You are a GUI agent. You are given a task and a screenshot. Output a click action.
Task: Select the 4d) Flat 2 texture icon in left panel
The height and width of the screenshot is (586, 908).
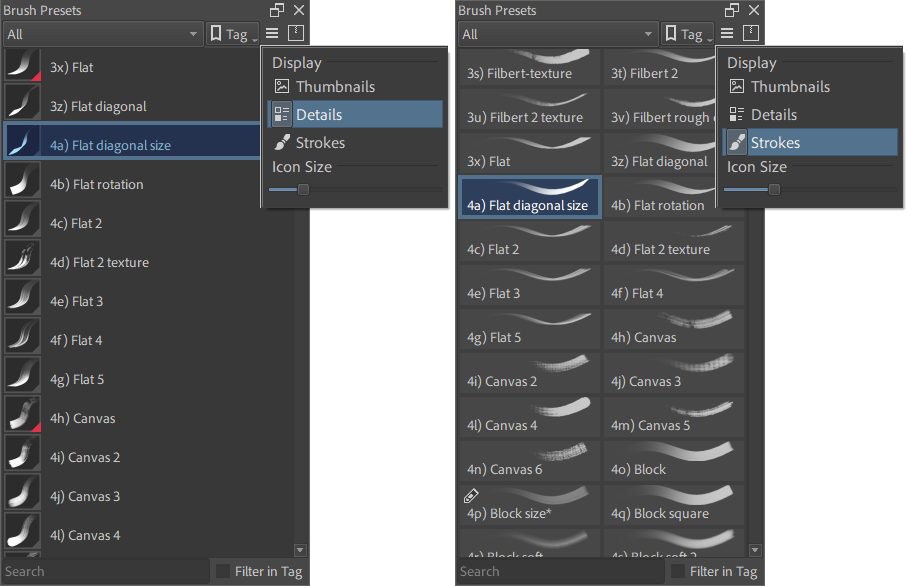point(23,259)
